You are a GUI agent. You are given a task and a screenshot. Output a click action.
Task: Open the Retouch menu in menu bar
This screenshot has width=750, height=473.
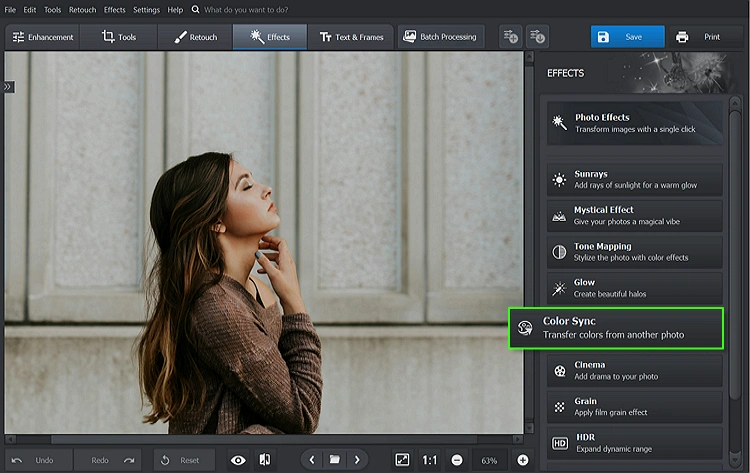pos(82,10)
